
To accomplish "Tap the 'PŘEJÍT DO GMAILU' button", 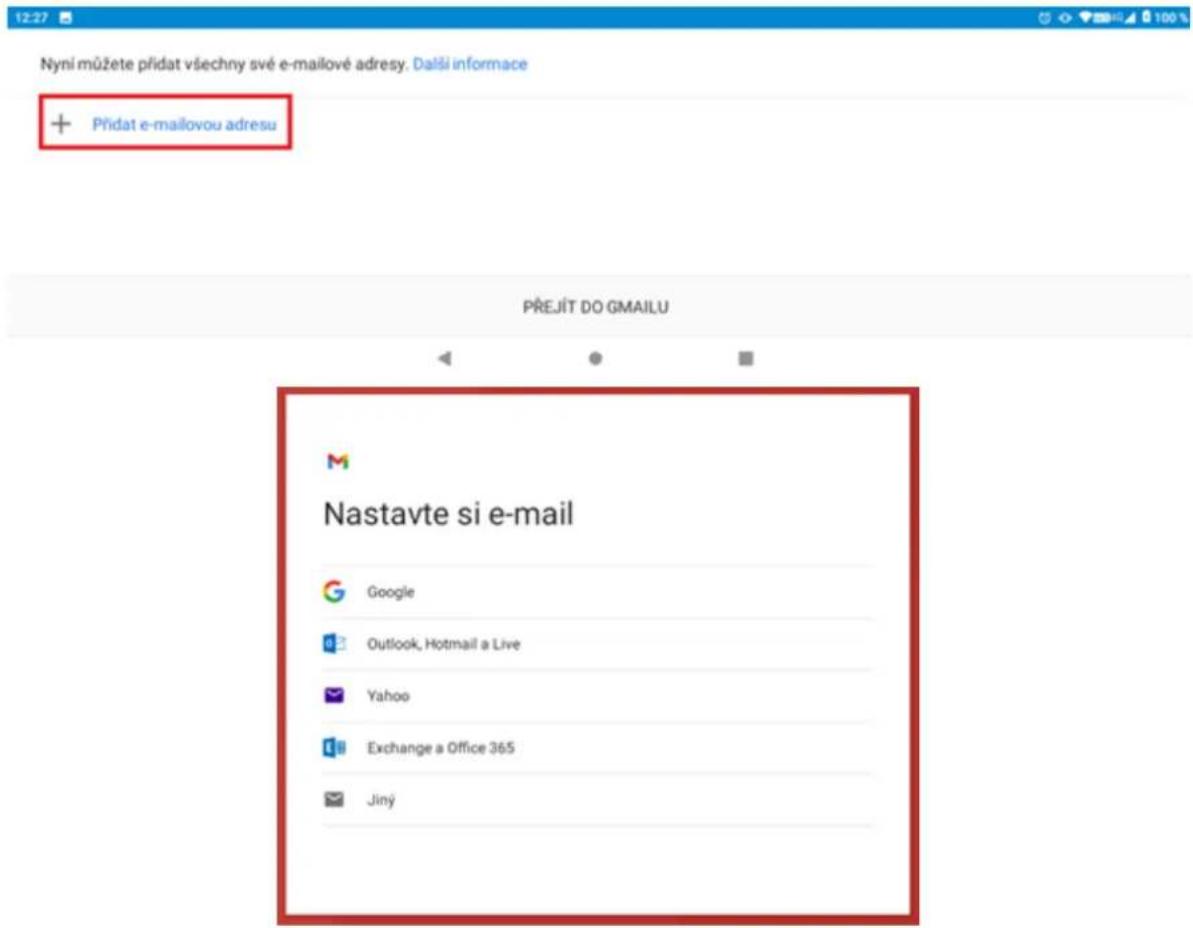I will (x=596, y=307).
